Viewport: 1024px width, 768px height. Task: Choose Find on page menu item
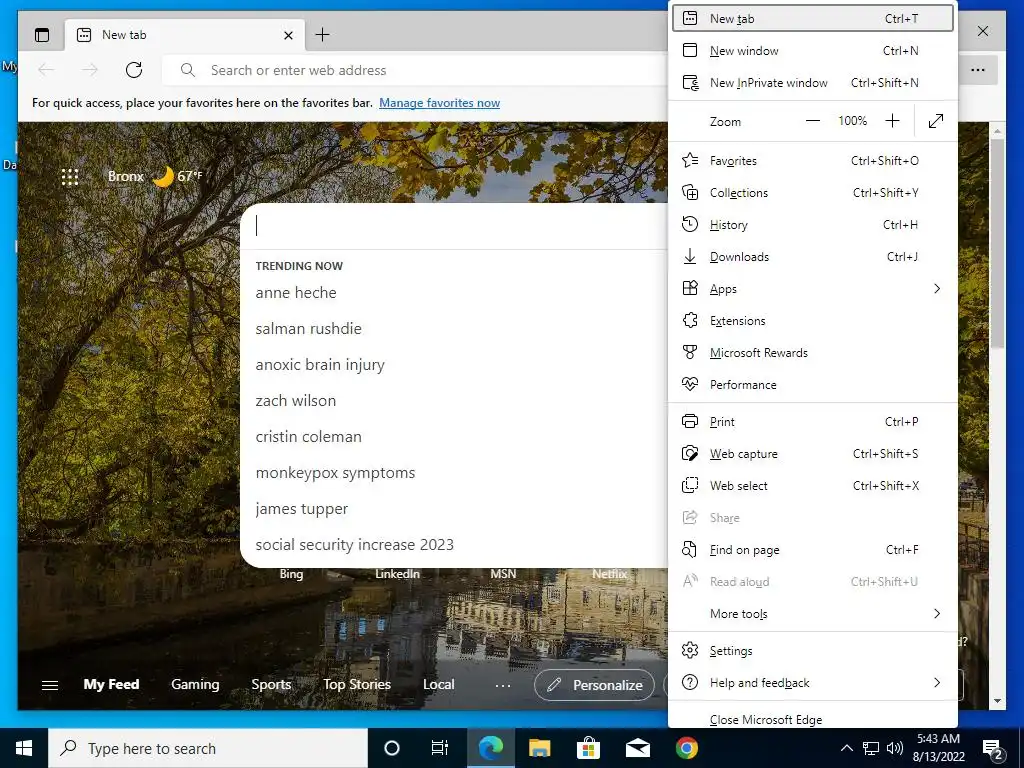coord(812,550)
